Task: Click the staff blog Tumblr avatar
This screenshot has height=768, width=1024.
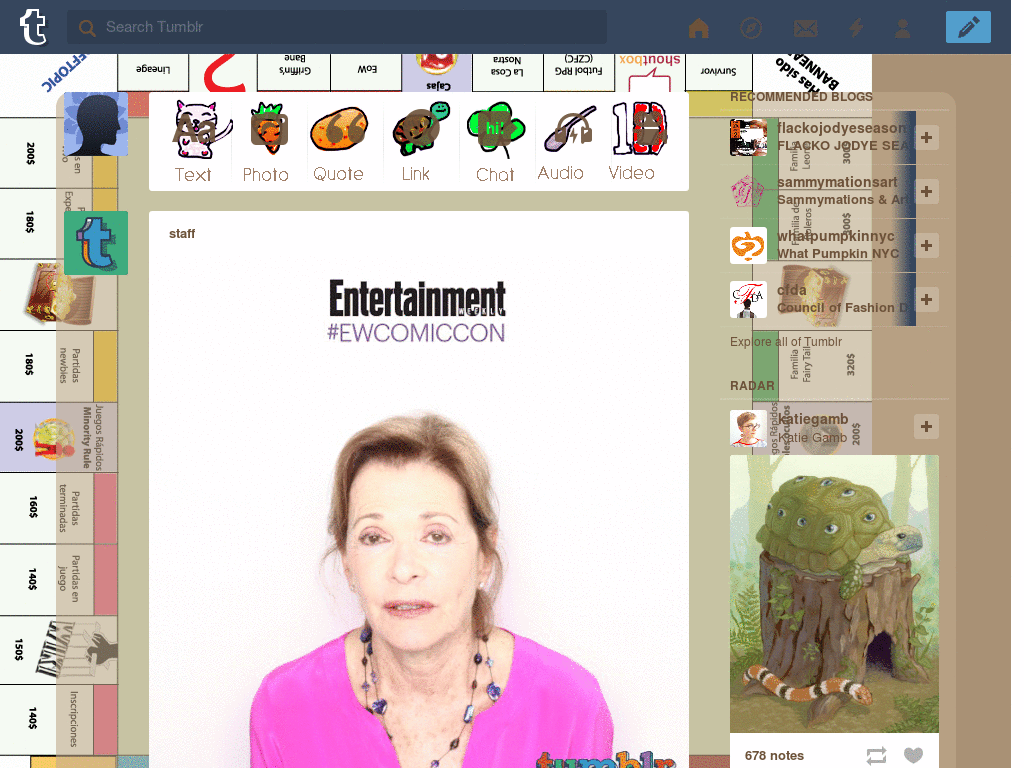Action: click(96, 243)
